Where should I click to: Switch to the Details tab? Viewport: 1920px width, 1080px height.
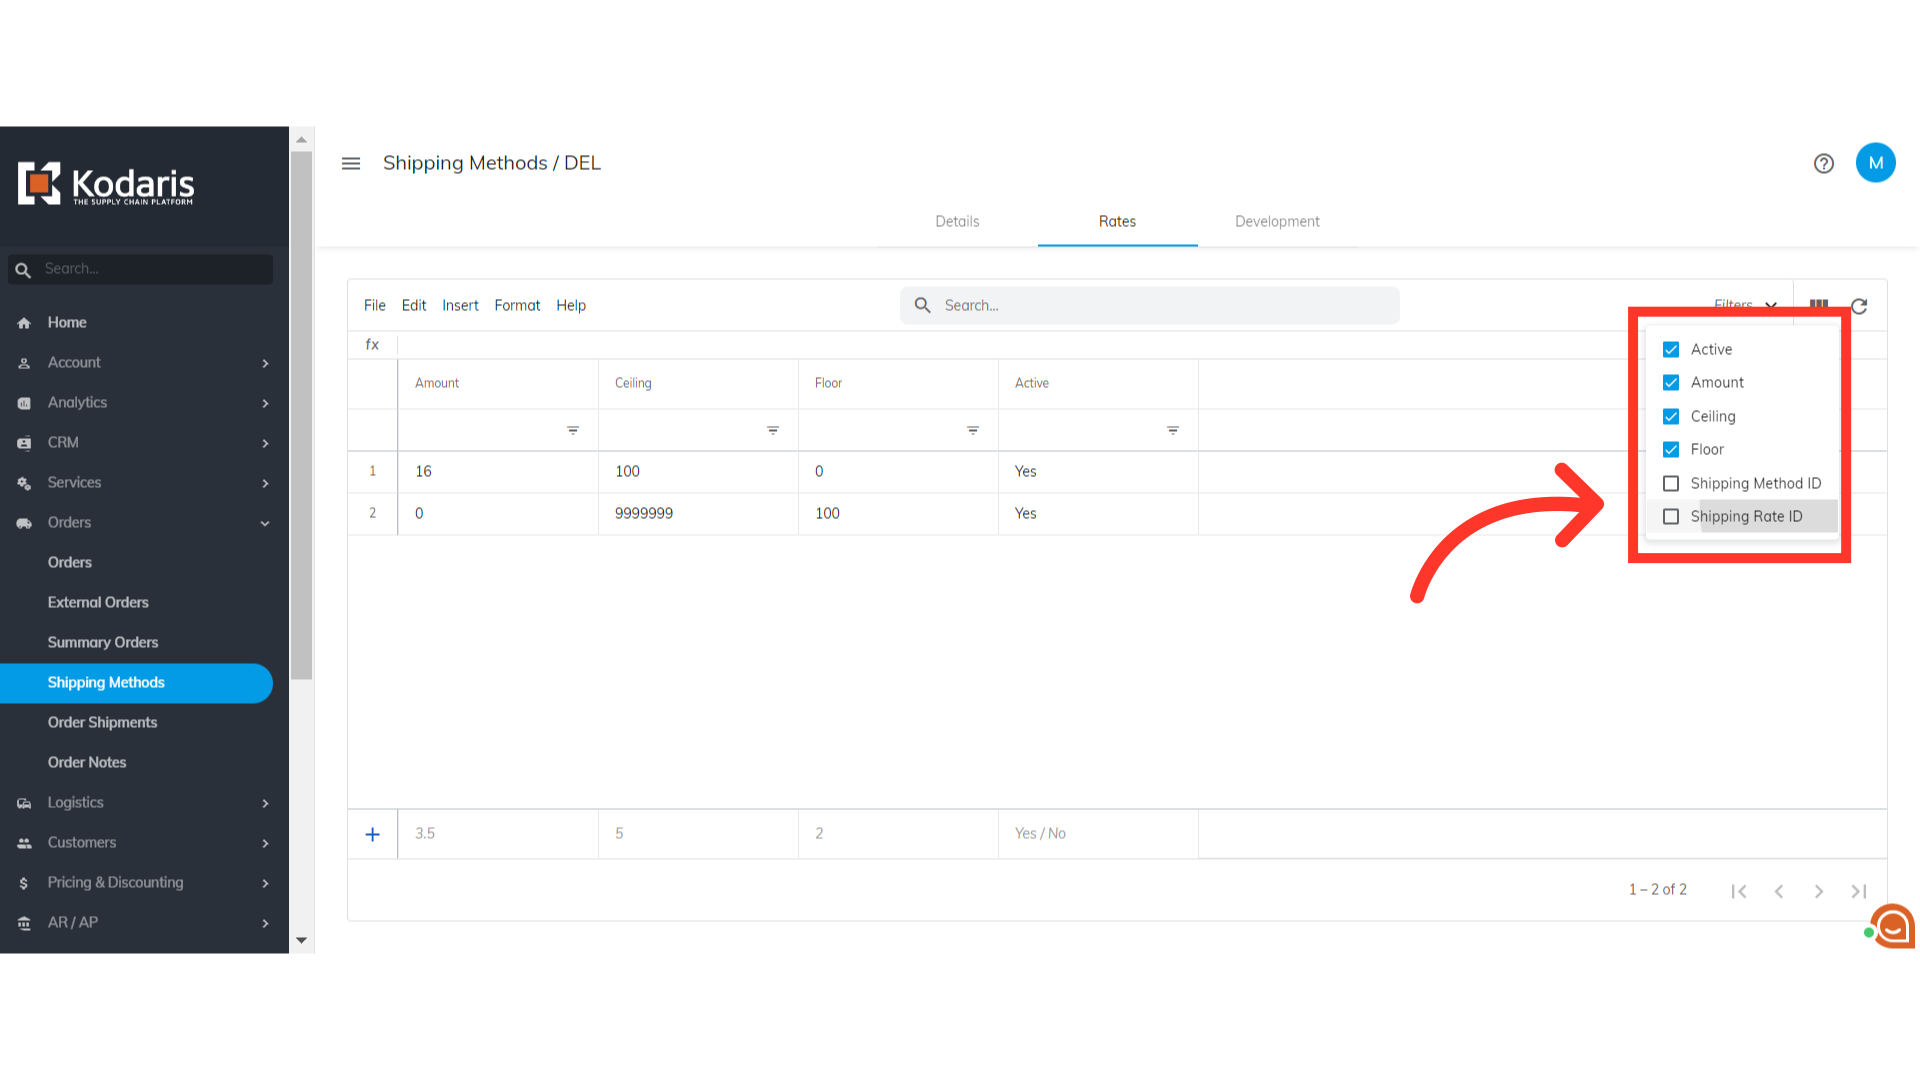tap(957, 222)
